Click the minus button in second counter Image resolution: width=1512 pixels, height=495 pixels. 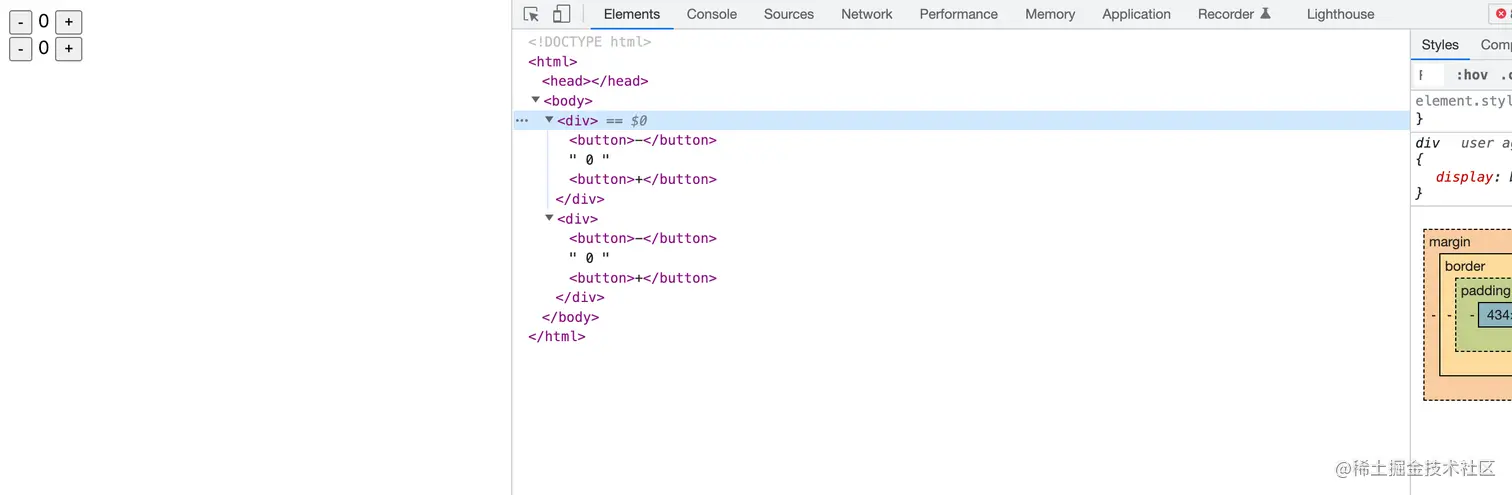click(x=21, y=49)
